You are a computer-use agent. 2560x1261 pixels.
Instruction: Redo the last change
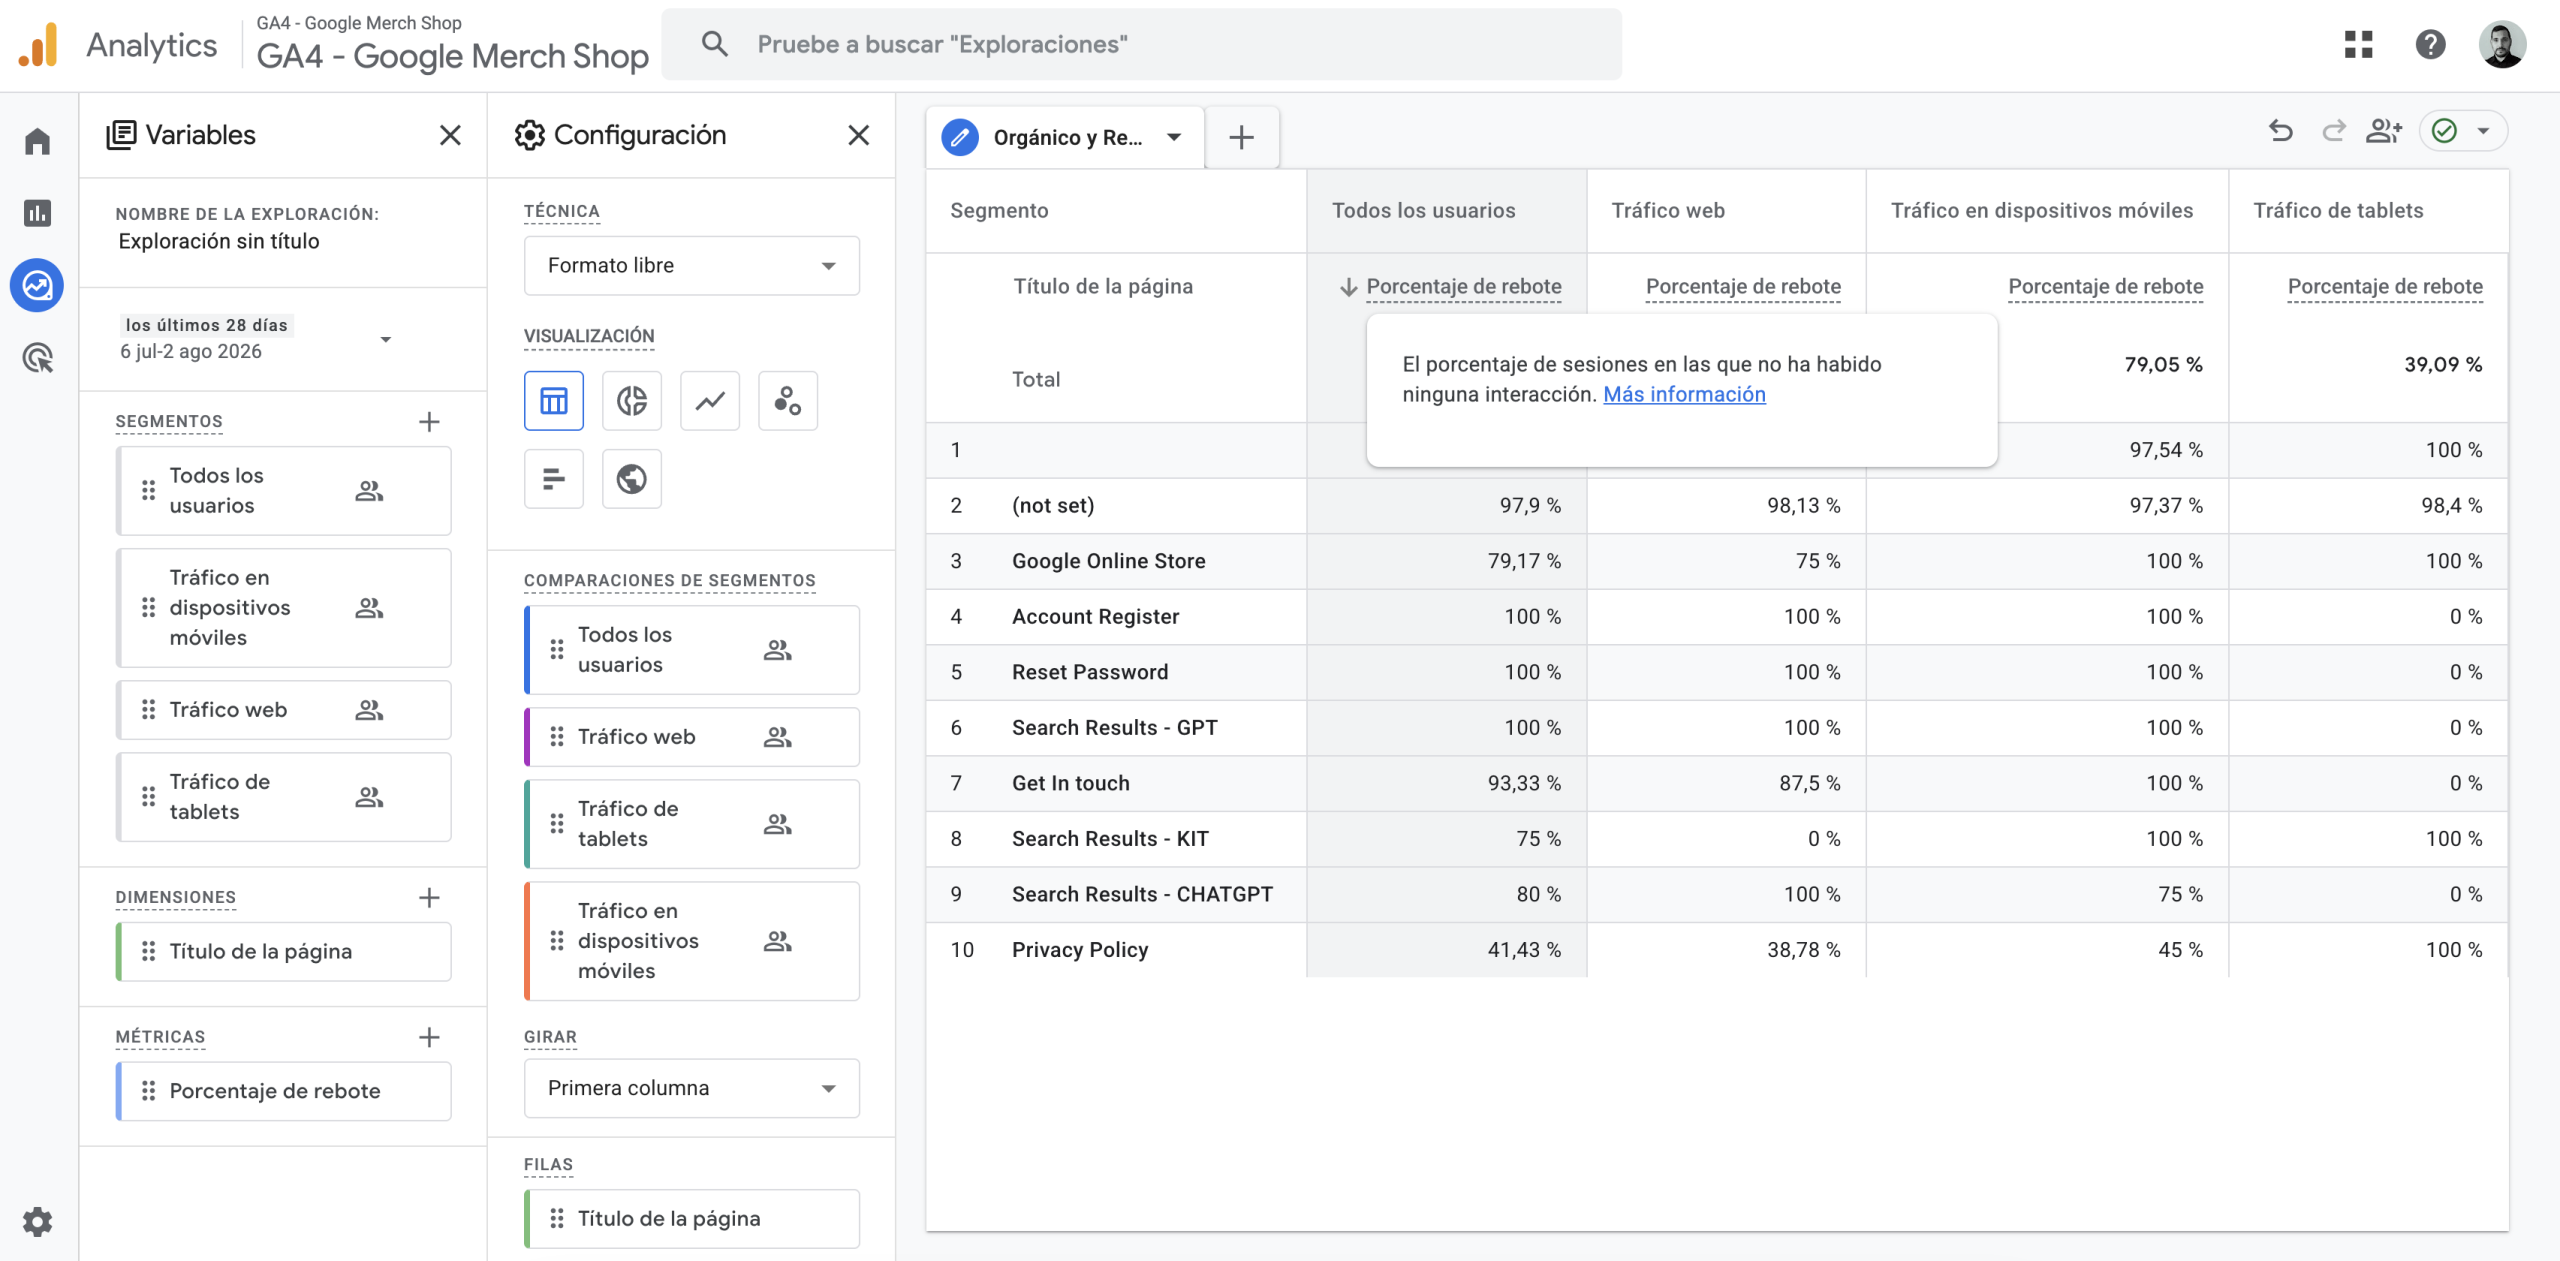2333,131
